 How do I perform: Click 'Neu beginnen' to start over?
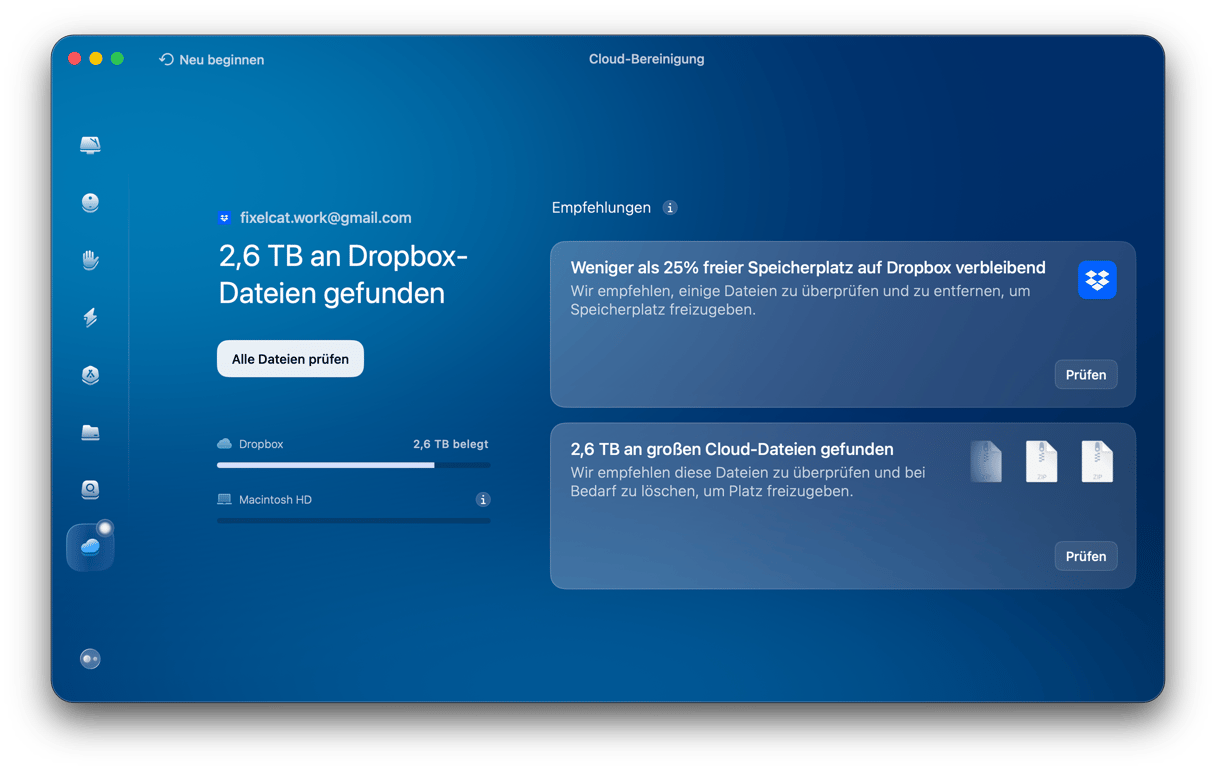212,60
